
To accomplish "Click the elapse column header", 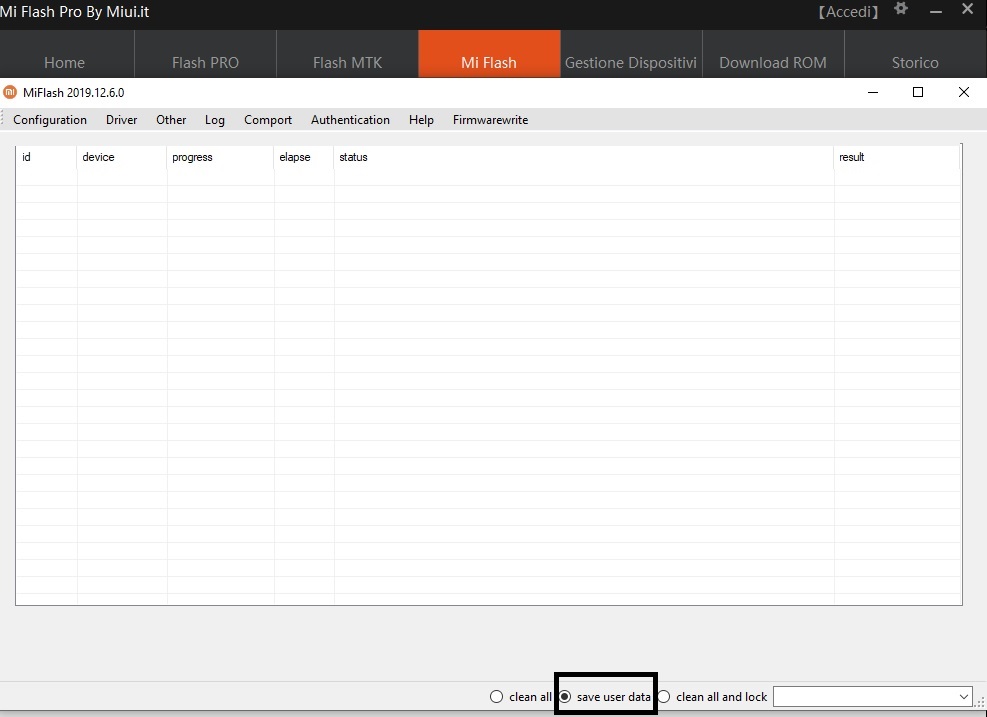I will point(304,157).
